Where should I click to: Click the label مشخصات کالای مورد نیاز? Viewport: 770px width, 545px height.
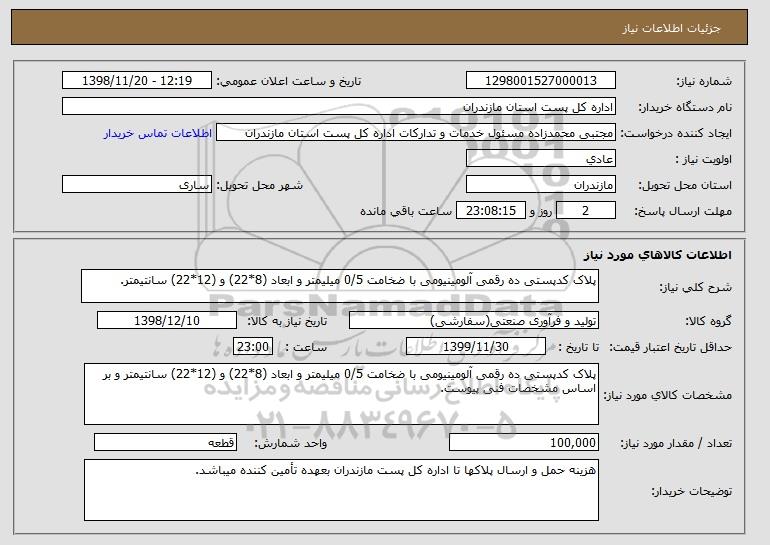[x=667, y=395]
